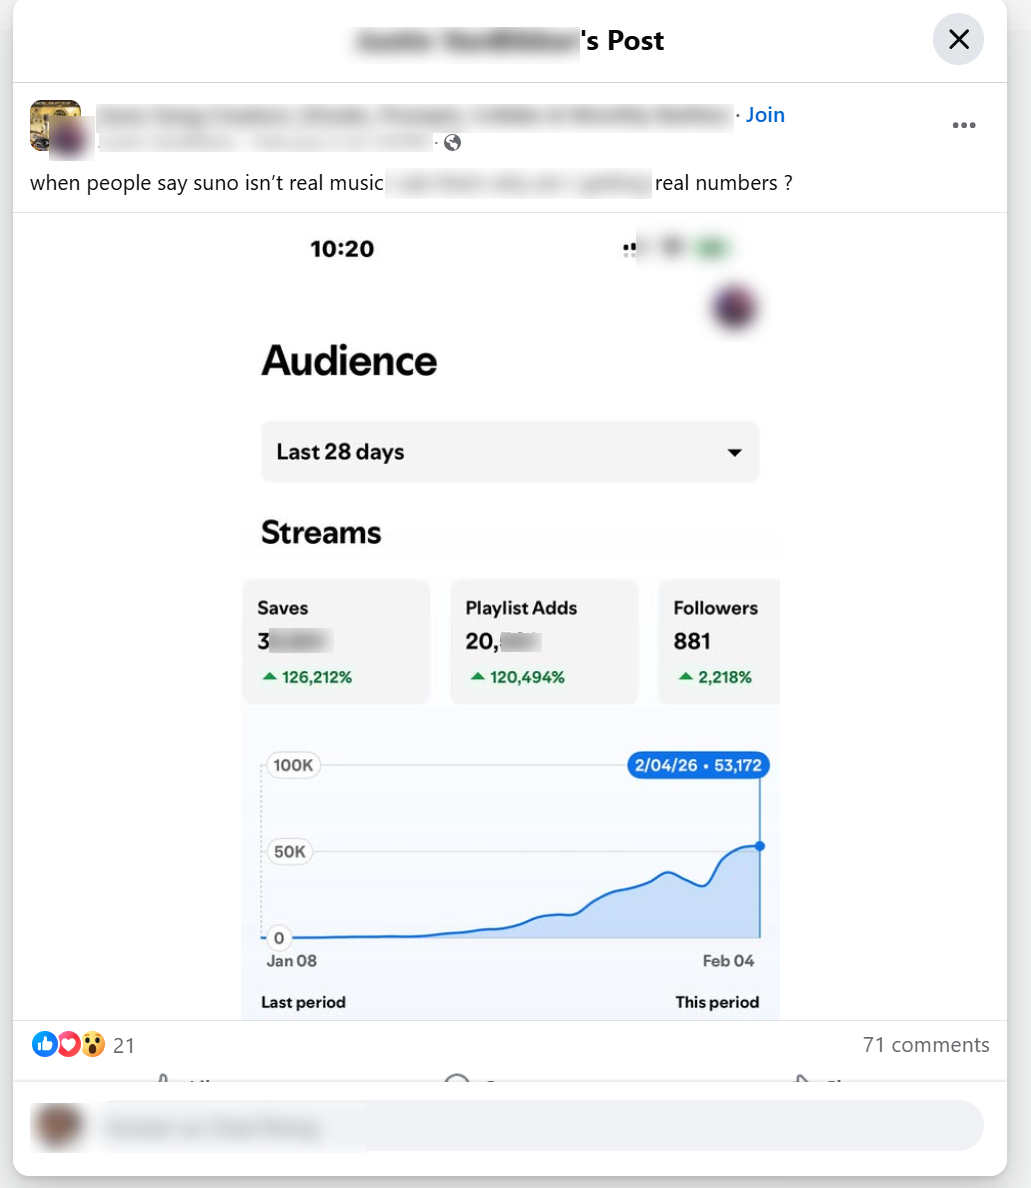Open the 71 comments link
Image resolution: width=1031 pixels, height=1188 pixels.
[926, 1045]
